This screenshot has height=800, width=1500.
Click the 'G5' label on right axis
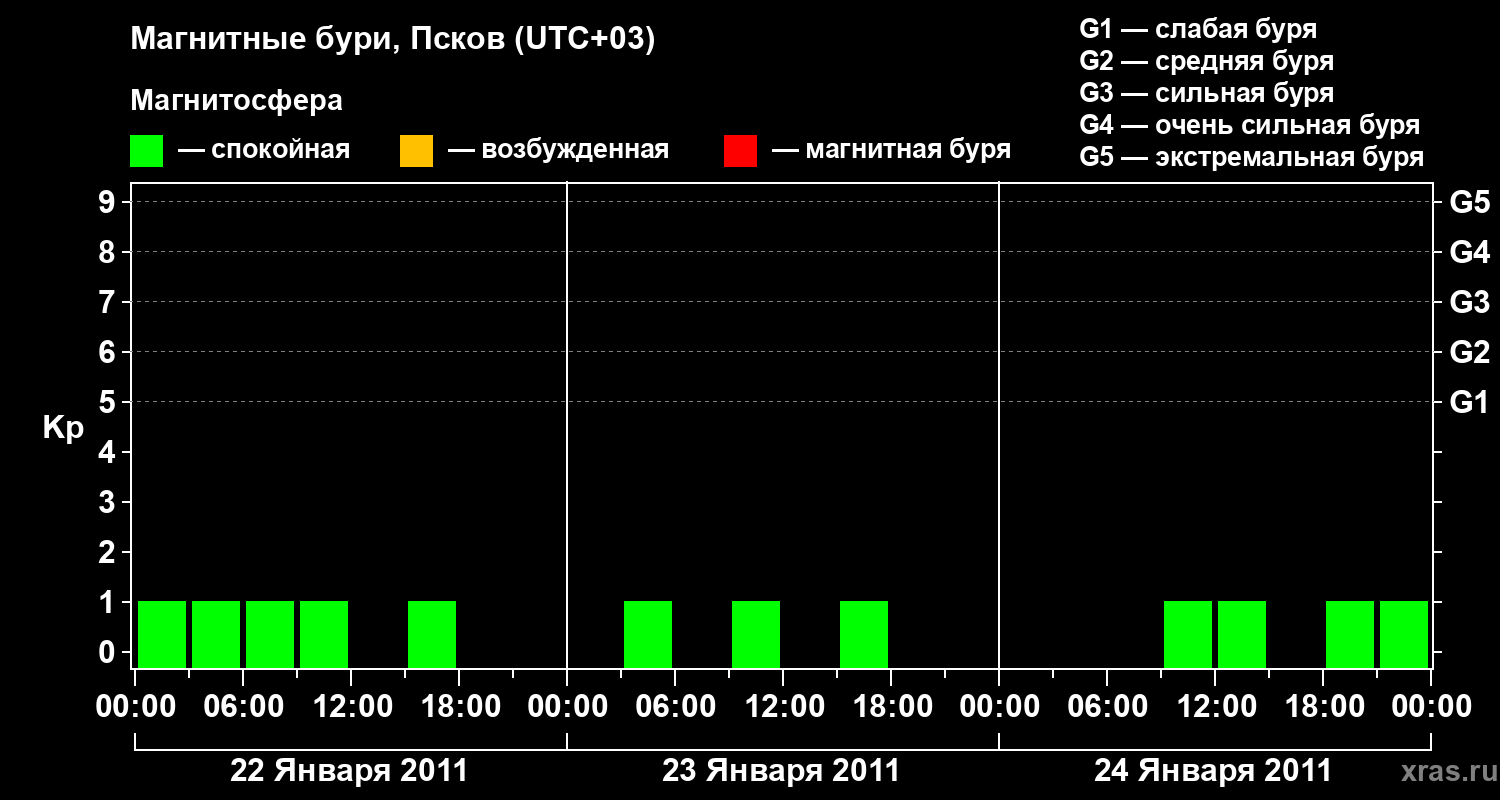pyautogui.click(x=1469, y=202)
